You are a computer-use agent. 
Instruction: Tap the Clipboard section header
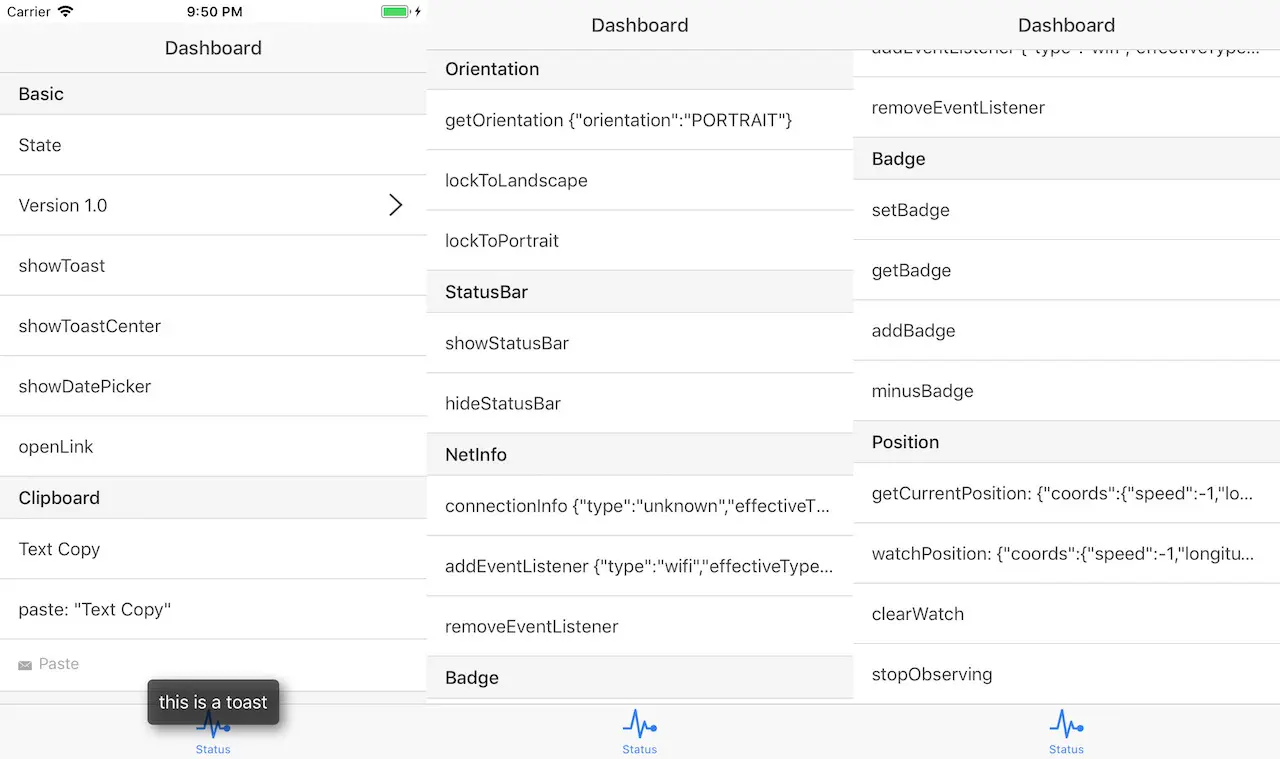[x=213, y=498]
